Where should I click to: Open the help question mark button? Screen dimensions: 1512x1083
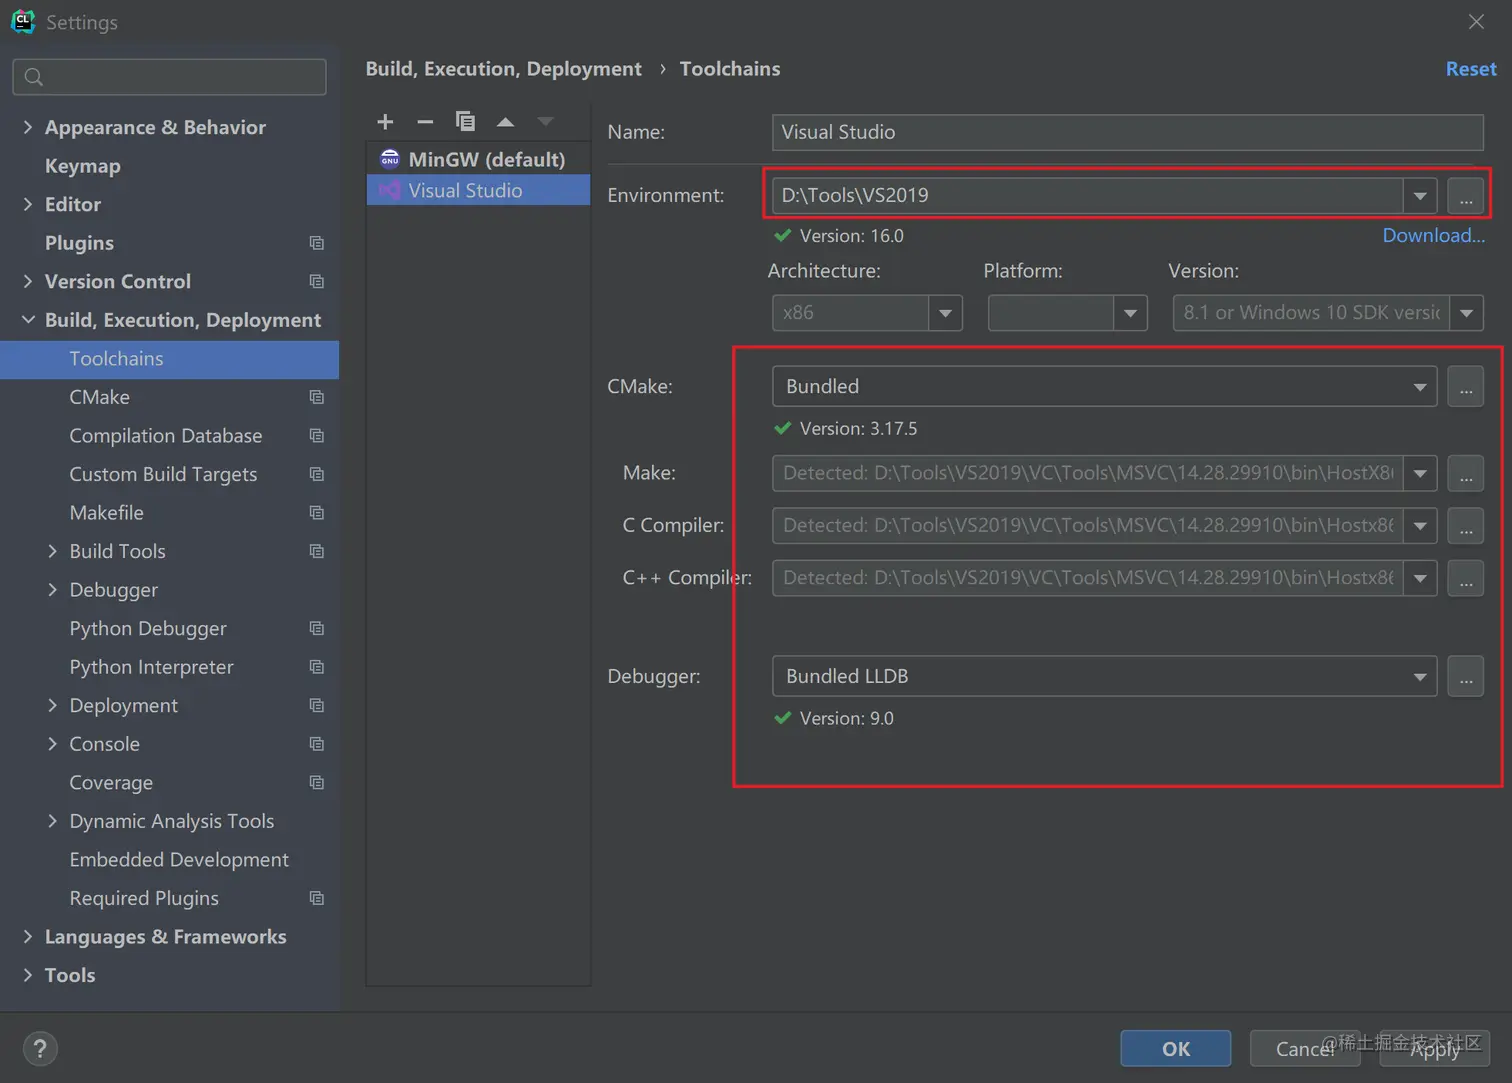(40, 1048)
